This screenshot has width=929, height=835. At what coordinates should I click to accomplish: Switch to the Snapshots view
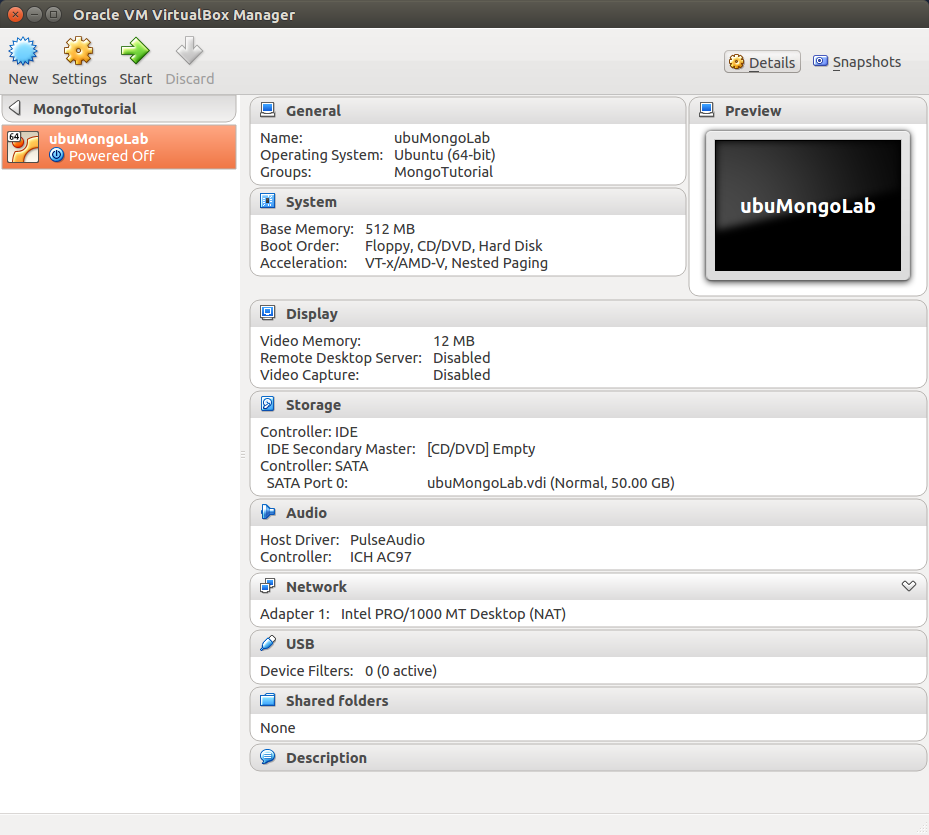(857, 62)
